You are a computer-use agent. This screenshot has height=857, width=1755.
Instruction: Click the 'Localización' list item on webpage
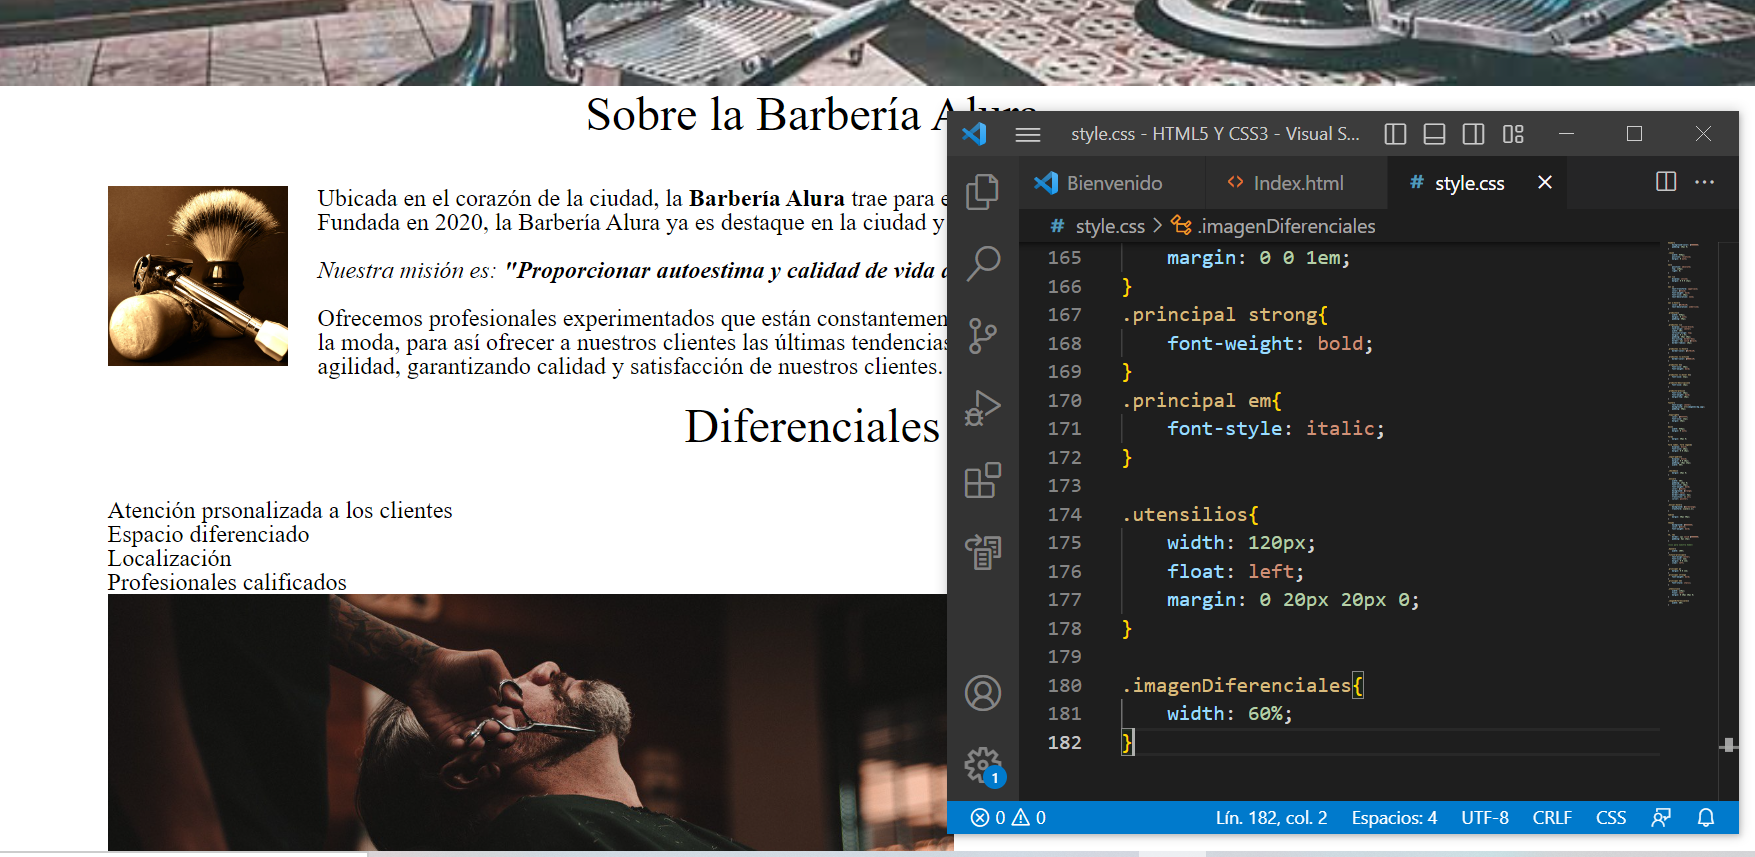(169, 559)
